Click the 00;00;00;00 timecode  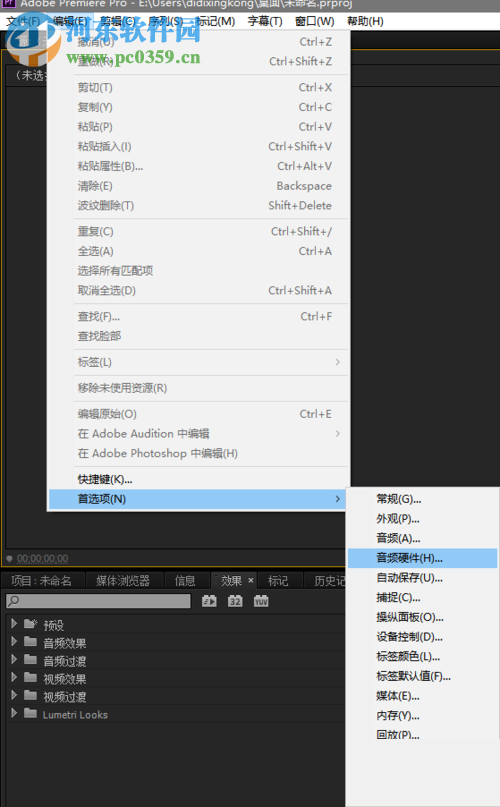(42, 558)
